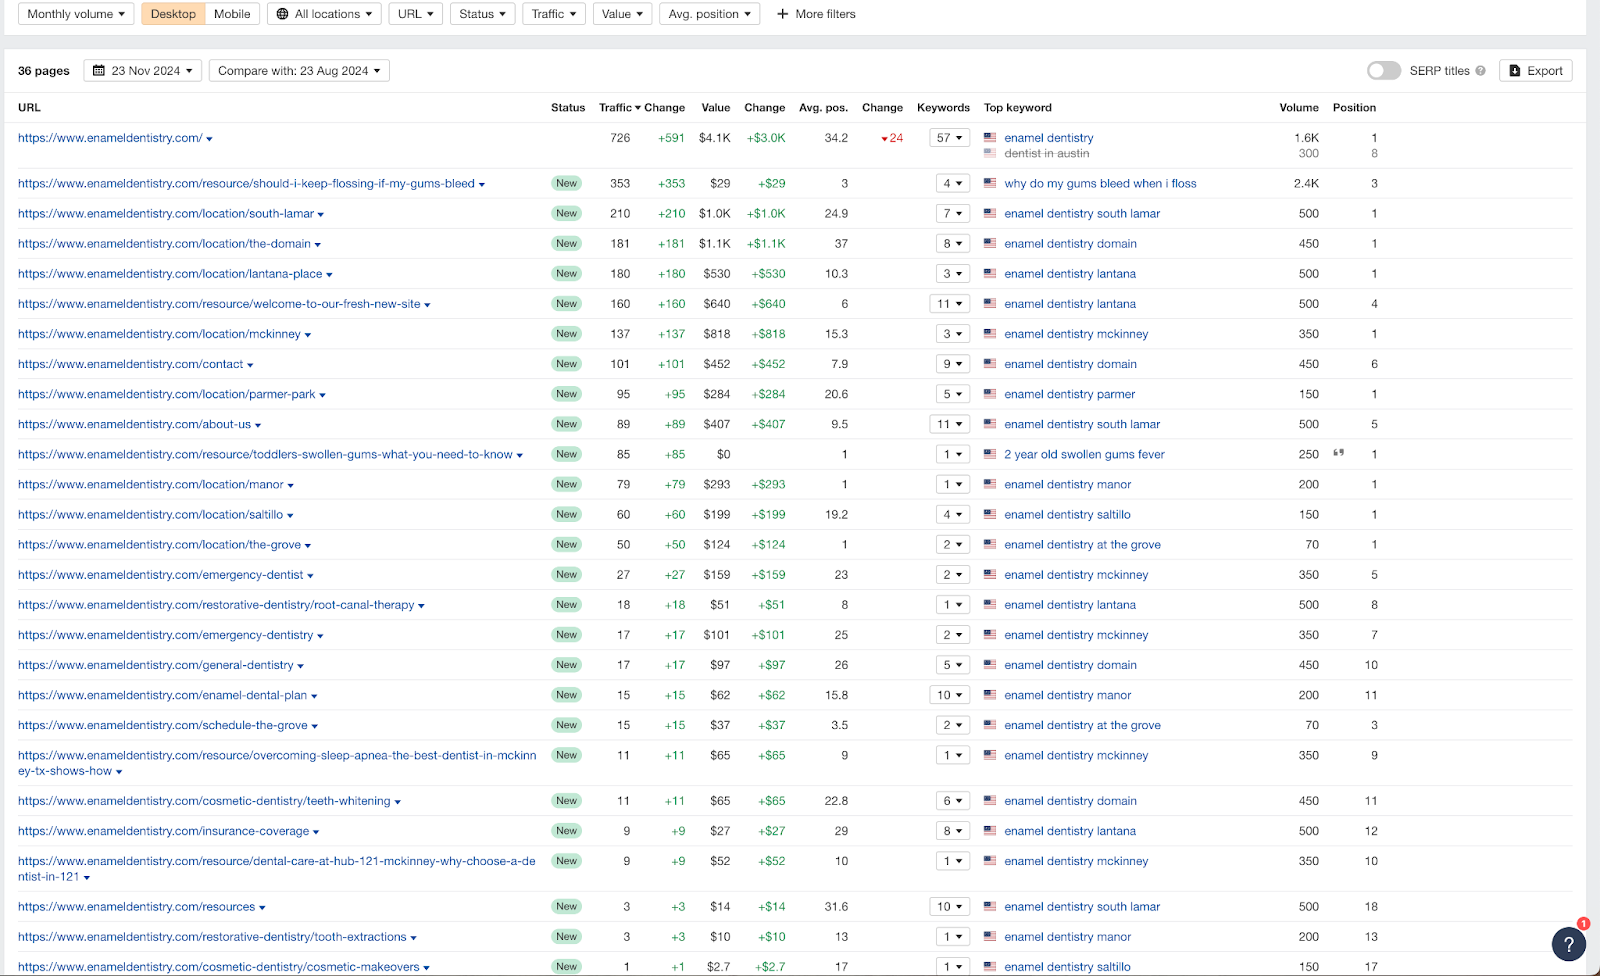Click the calendar icon beside 23 Nov 2024
This screenshot has width=1600, height=976.
coord(99,71)
